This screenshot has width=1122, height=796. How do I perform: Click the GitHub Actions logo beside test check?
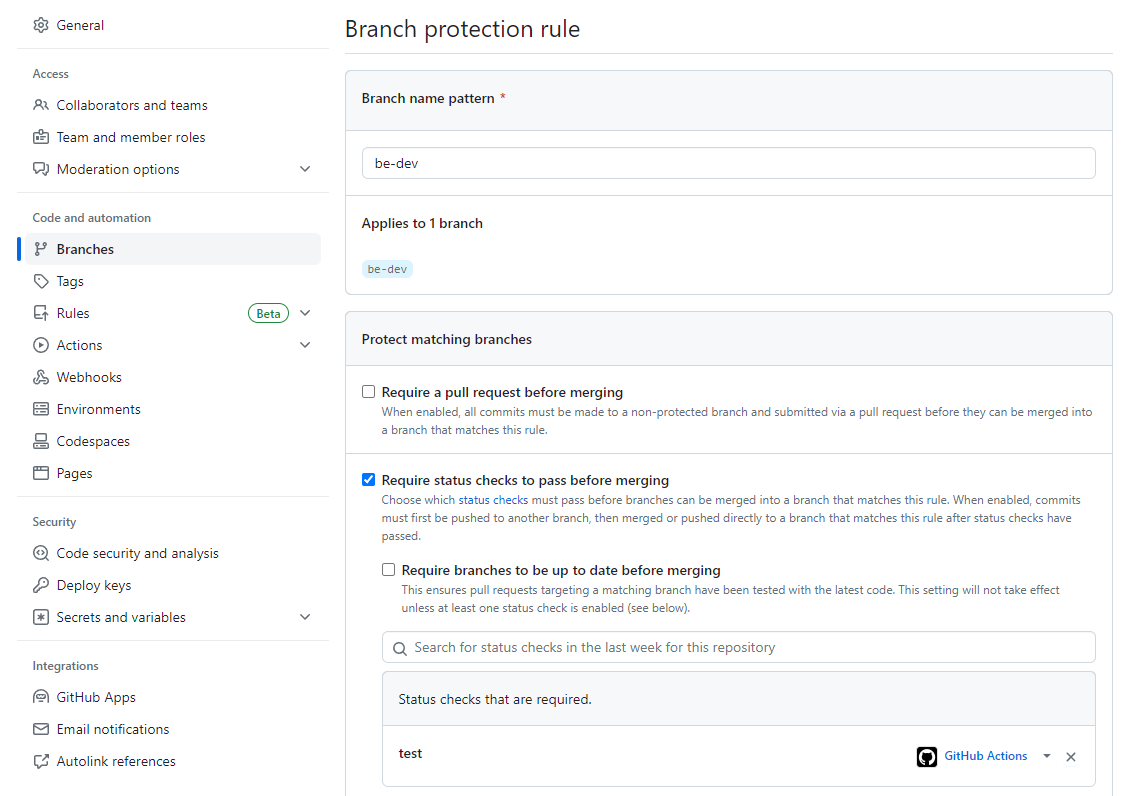coord(927,756)
